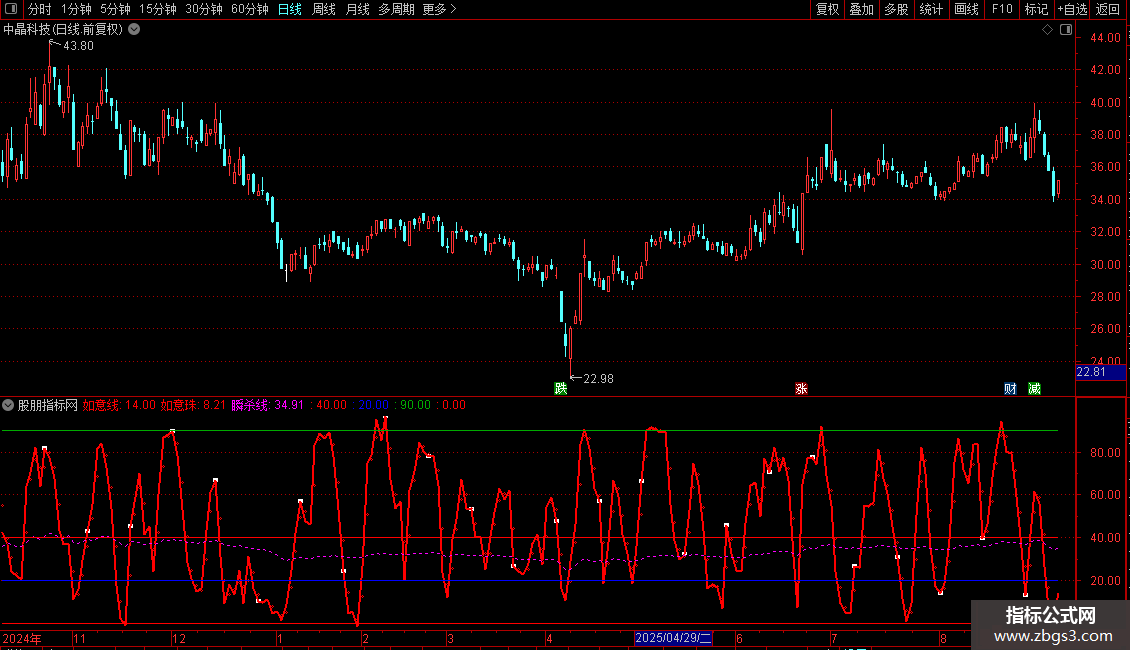Click the 12 month mark on time axis
The height and width of the screenshot is (650, 1130).
pos(179,638)
